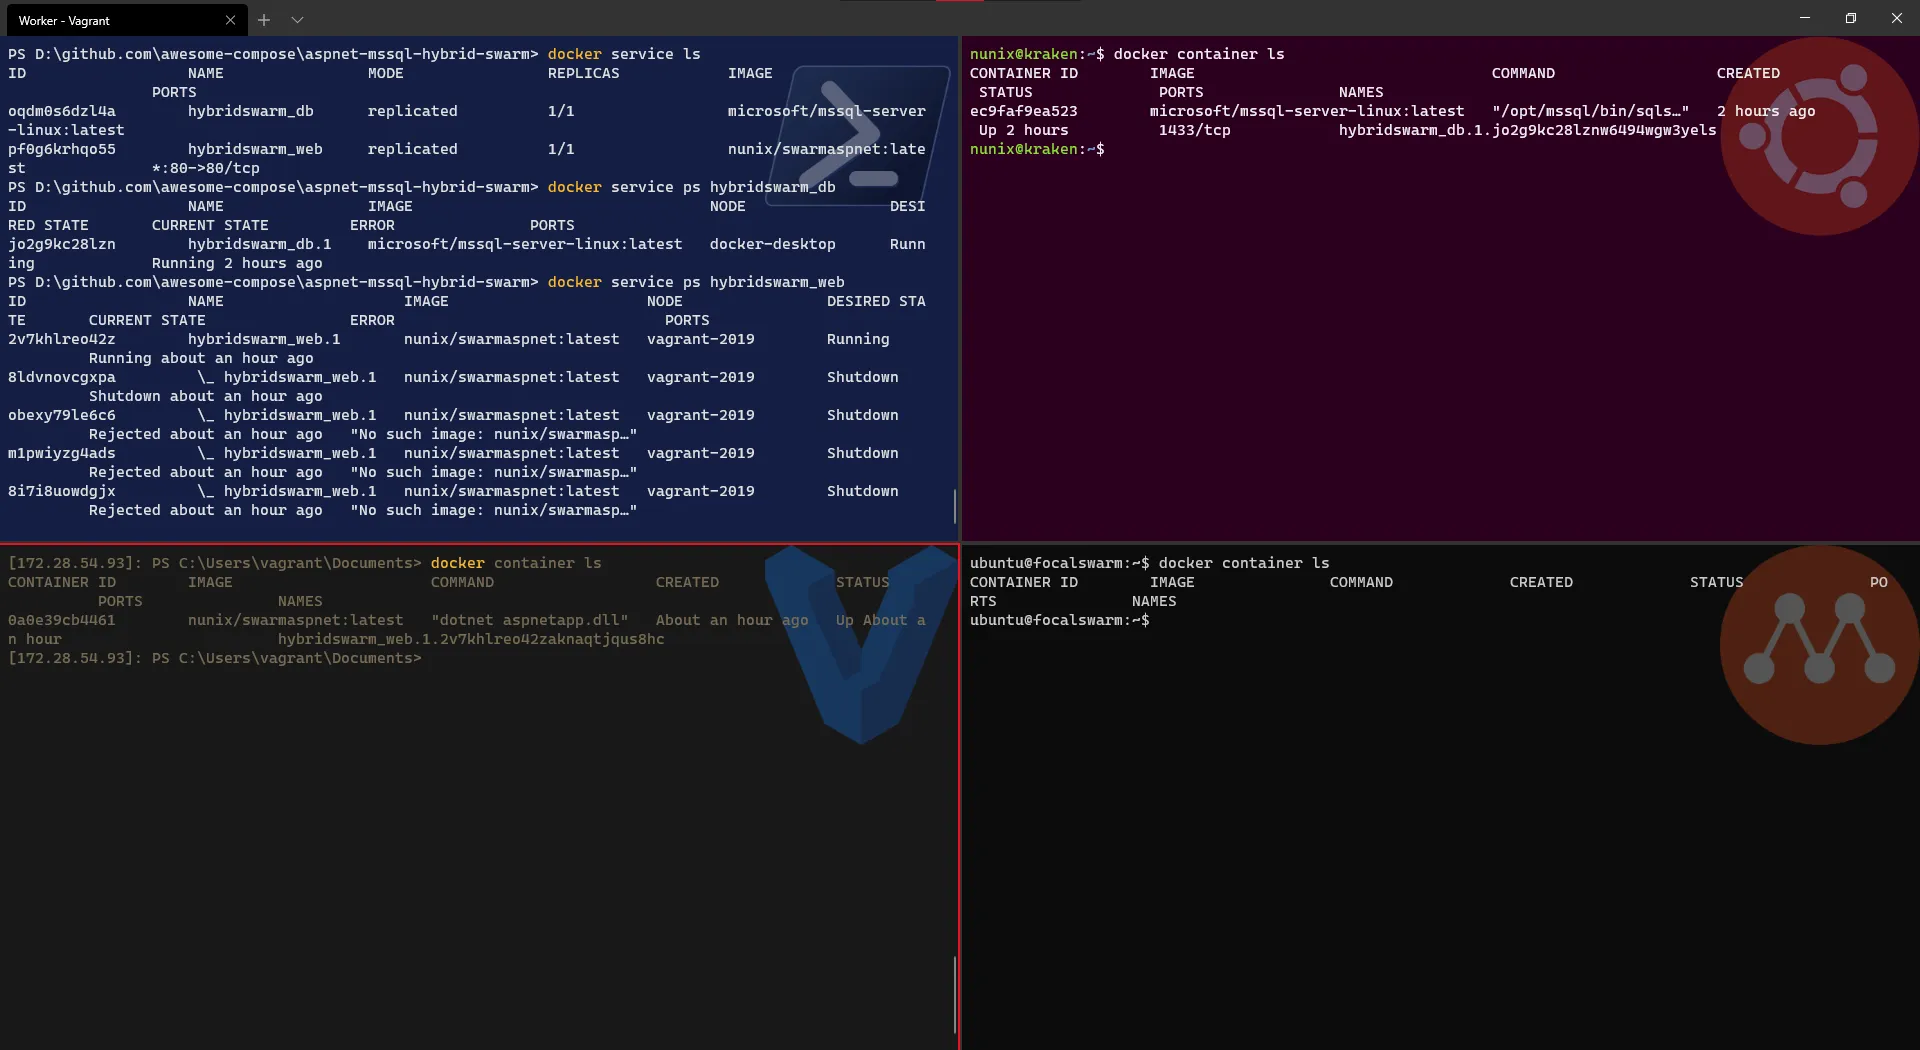
Task: Click the vertical divider between top panes
Action: 960,290
